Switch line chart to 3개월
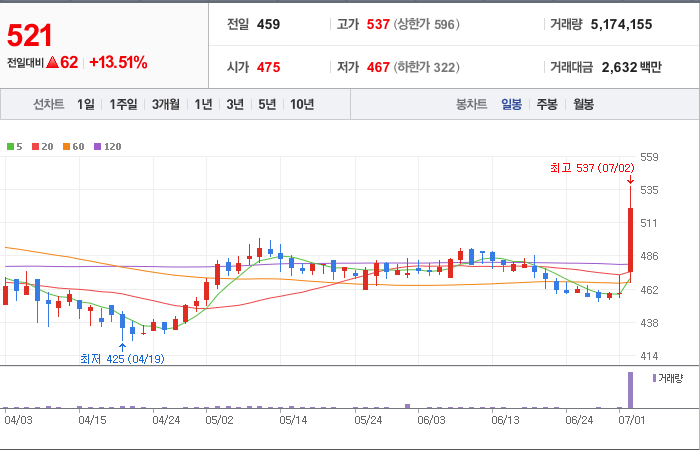Image resolution: width=700 pixels, height=450 pixels. 166,104
